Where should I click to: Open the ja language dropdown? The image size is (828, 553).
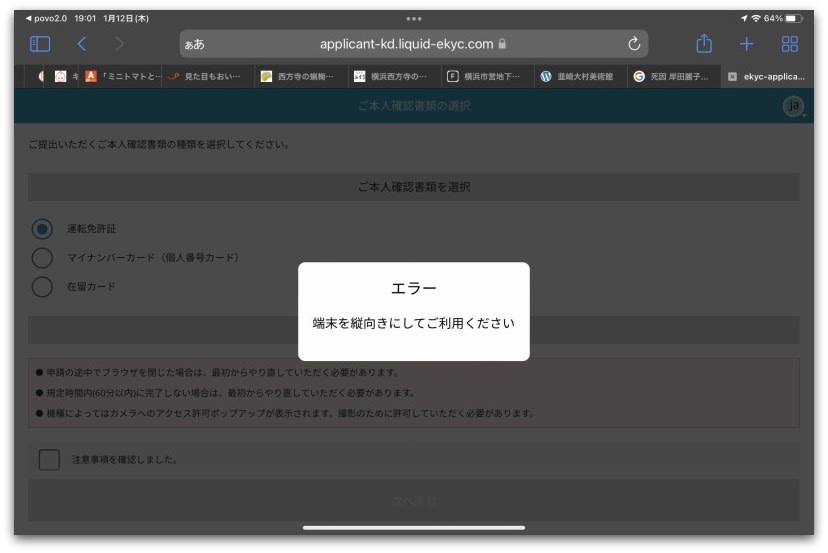[794, 106]
